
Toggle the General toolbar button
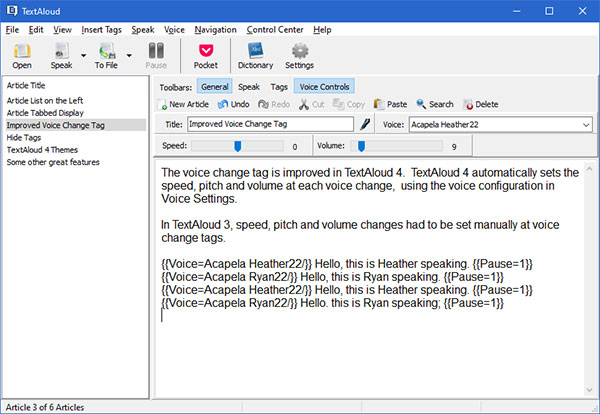pyautogui.click(x=214, y=87)
